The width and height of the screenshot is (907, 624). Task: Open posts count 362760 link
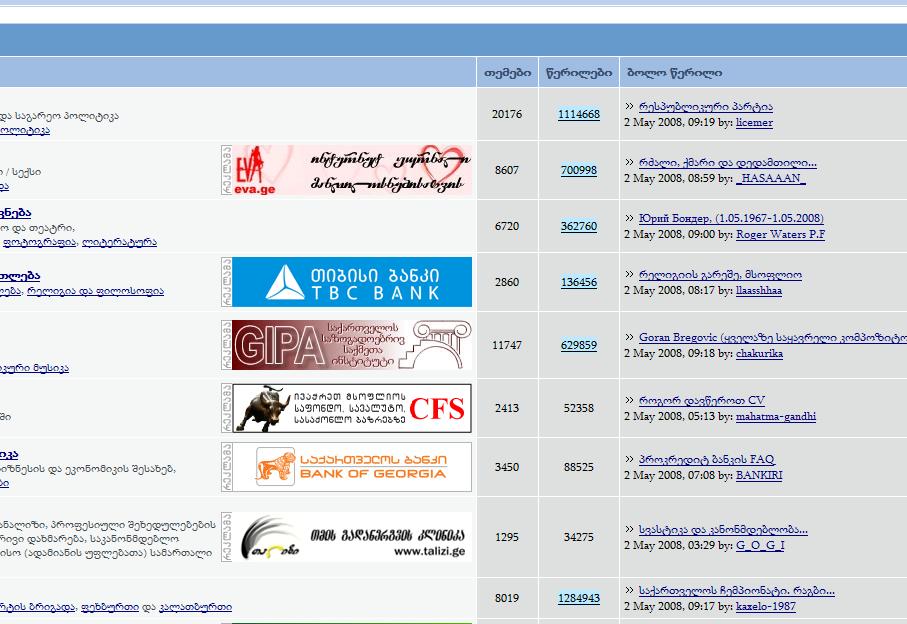click(578, 227)
